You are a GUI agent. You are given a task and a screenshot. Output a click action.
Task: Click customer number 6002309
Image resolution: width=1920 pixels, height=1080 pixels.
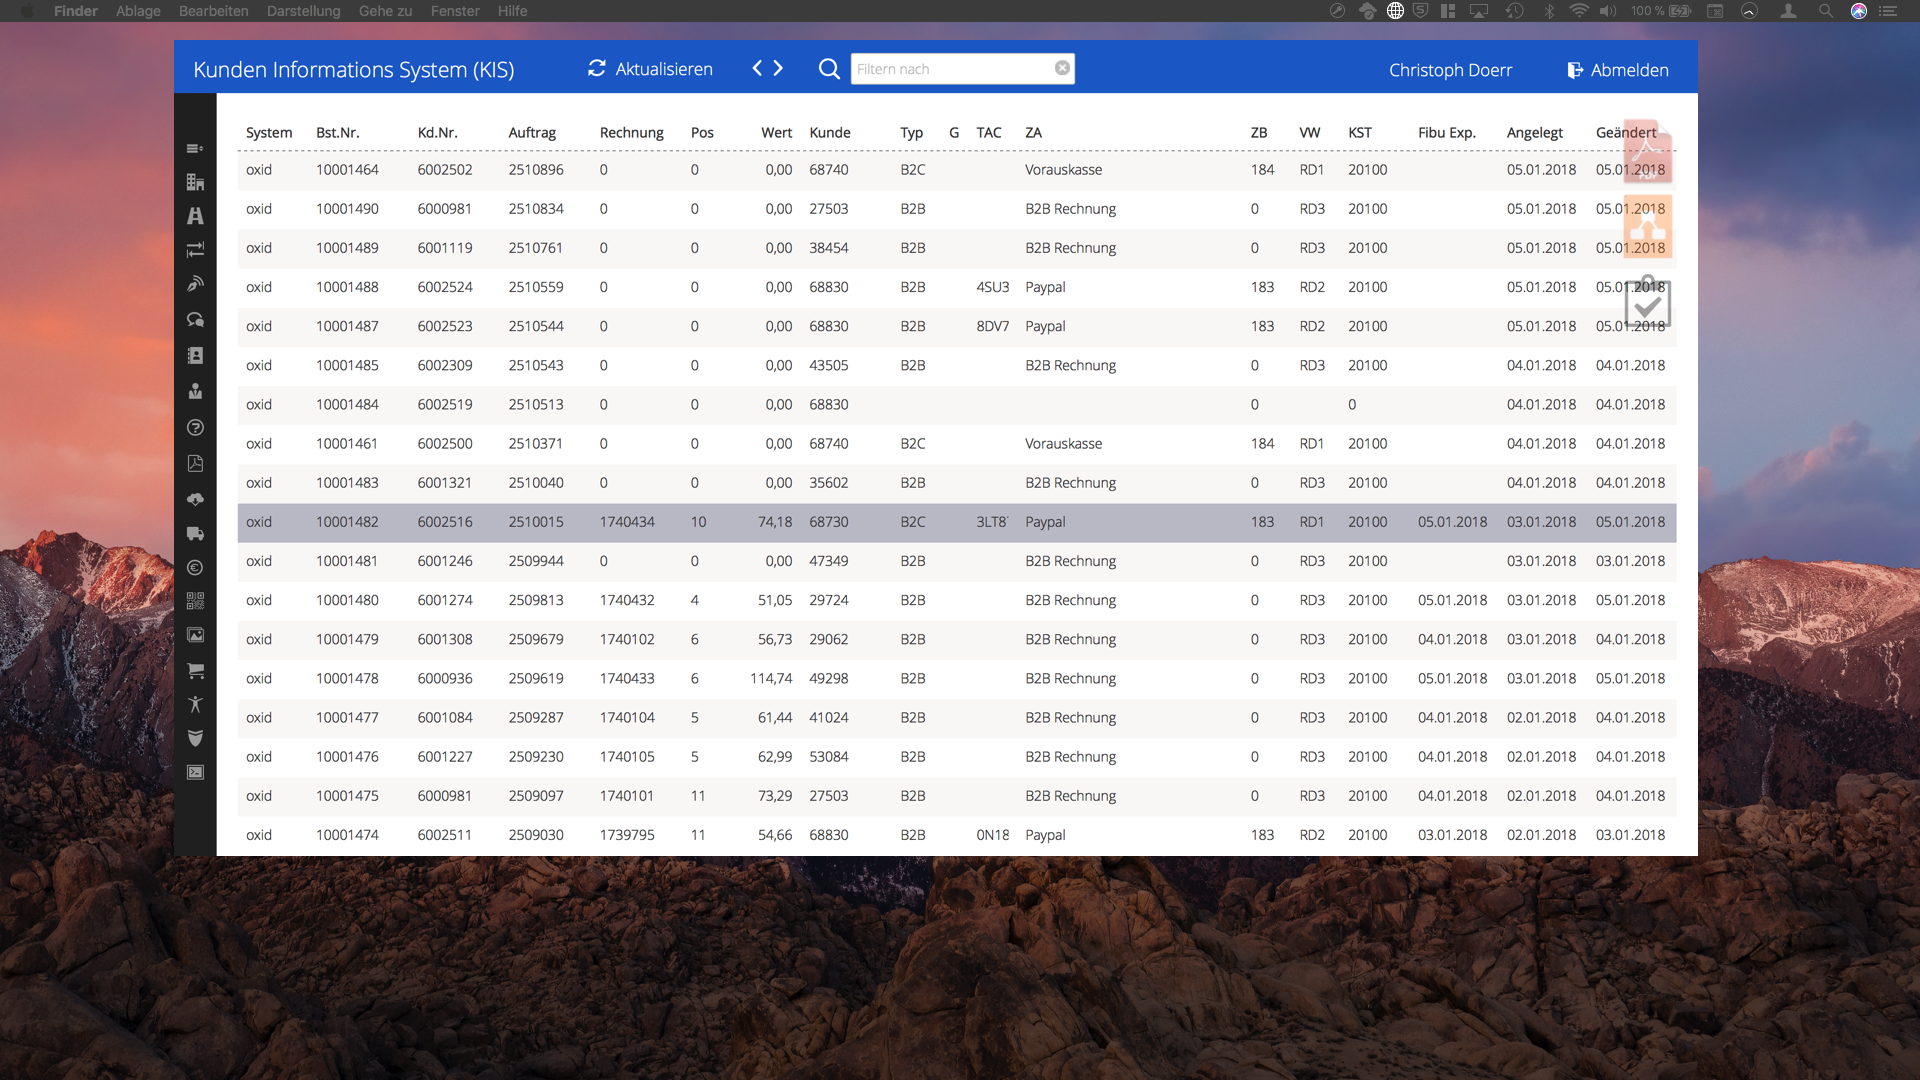445,366
